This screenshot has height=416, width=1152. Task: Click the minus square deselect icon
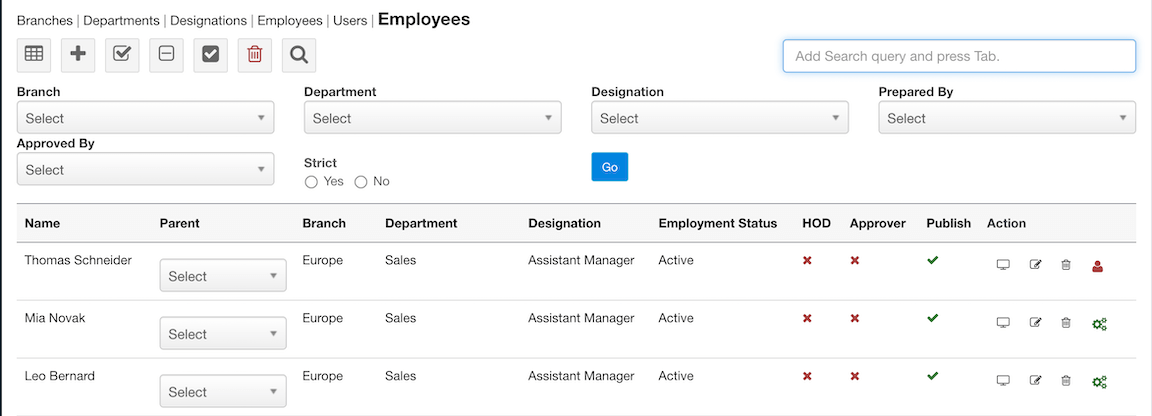tap(166, 55)
